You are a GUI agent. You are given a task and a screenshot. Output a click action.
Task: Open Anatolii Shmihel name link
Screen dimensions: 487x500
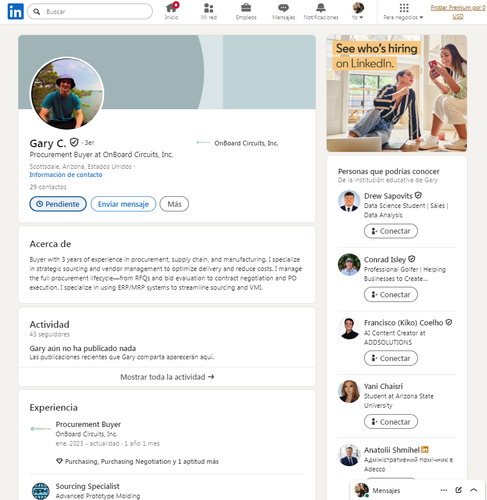coord(392,450)
